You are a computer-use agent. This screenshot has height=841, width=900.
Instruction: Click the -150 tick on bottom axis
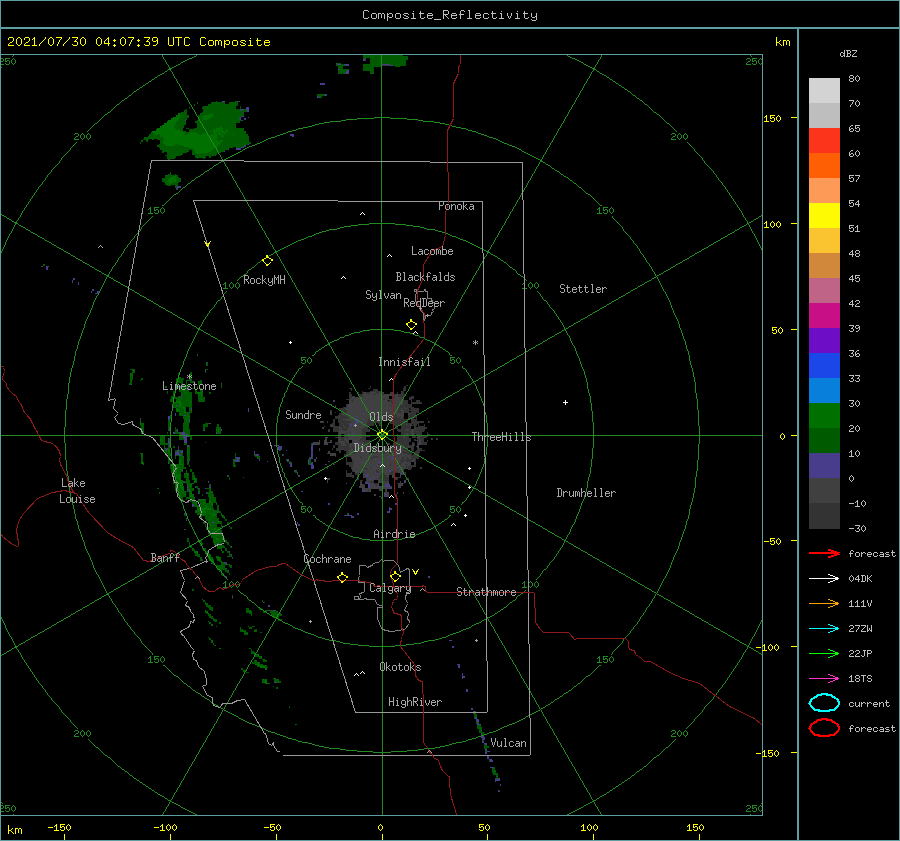59,827
